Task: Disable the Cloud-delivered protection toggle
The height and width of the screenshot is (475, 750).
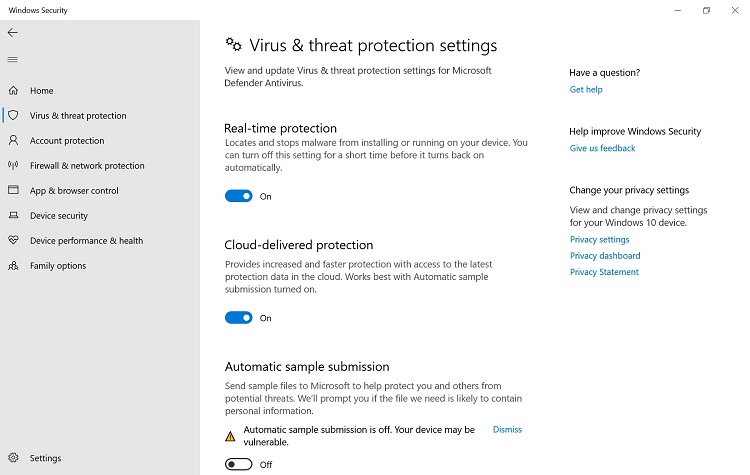Action: [x=239, y=318]
